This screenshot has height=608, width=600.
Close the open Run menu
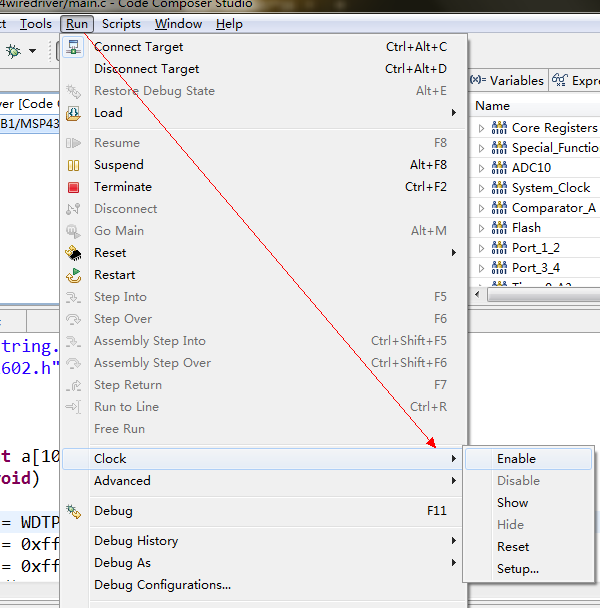click(x=77, y=24)
